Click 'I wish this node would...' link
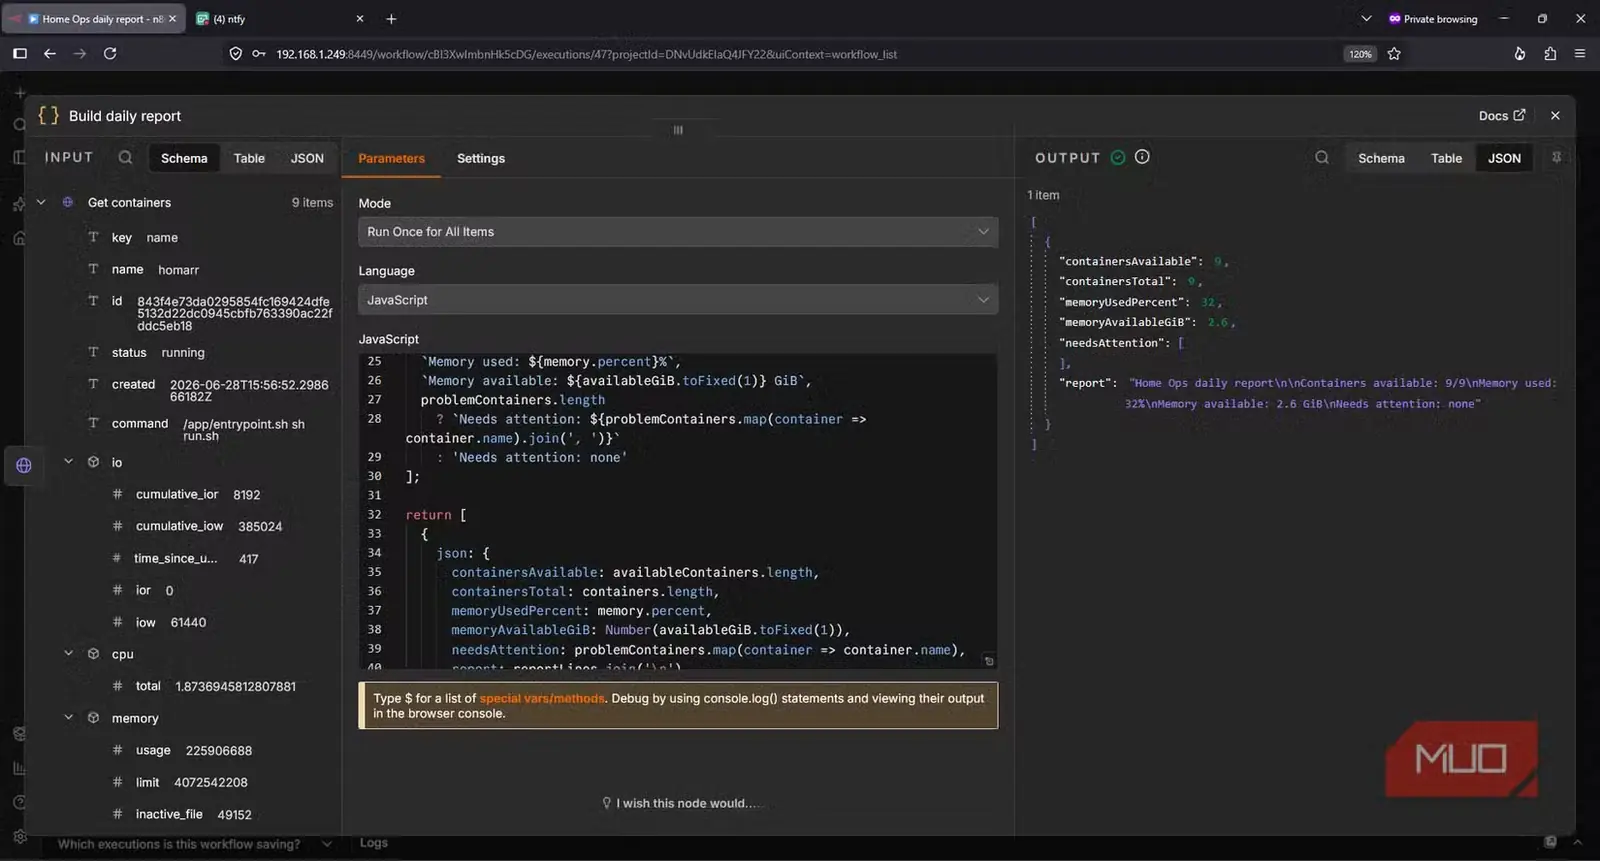This screenshot has width=1600, height=861. tap(680, 803)
